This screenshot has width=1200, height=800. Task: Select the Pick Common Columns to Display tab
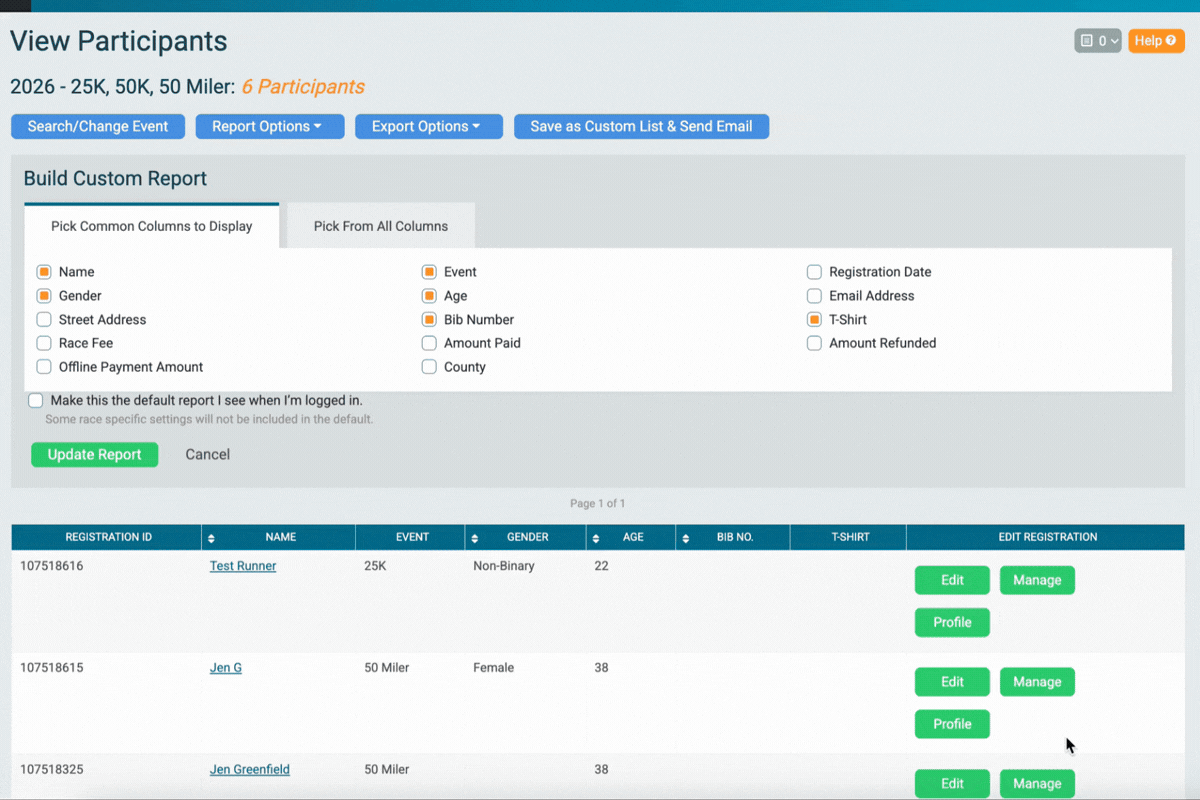point(151,226)
